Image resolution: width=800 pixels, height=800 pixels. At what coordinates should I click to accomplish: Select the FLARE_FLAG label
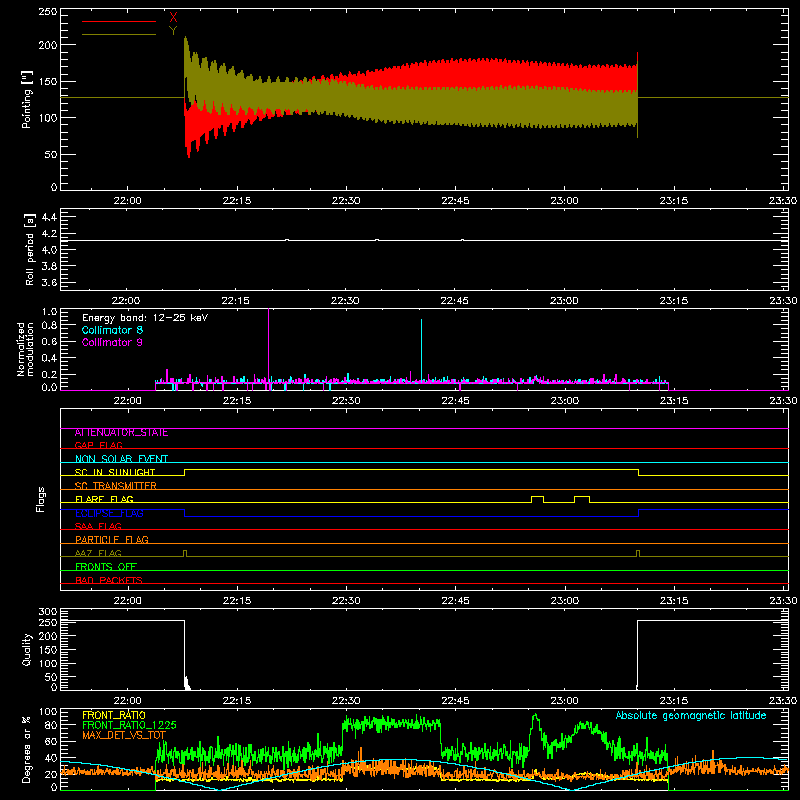click(x=104, y=499)
